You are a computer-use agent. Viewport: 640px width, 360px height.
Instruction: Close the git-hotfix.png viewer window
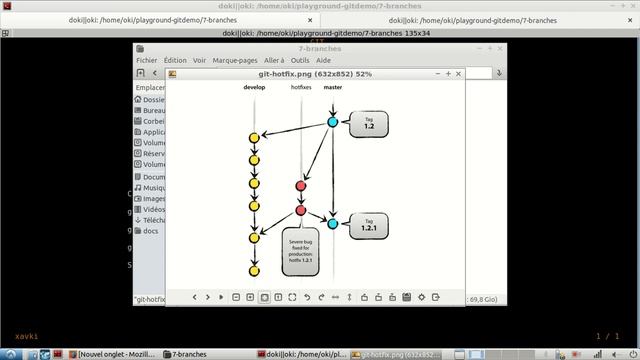click(458, 74)
